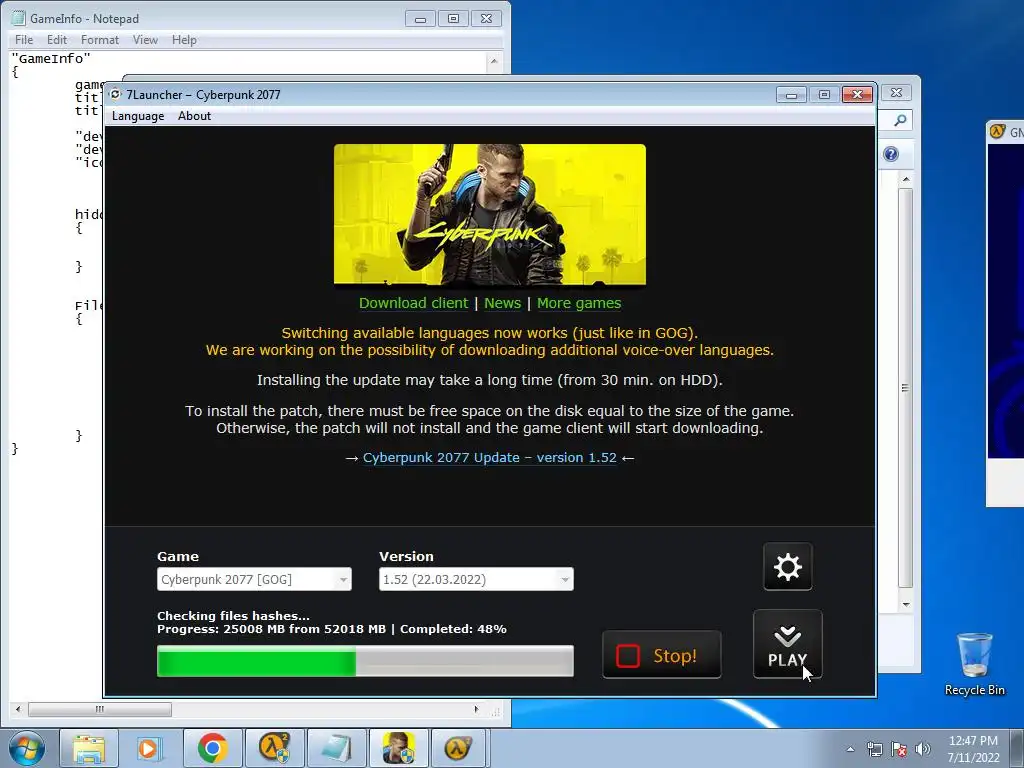
Task: Click the network tray icon
Action: pos(874,749)
